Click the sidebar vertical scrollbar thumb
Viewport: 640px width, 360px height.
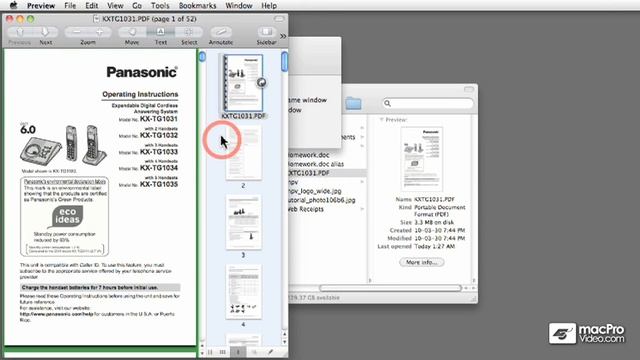click(x=284, y=62)
